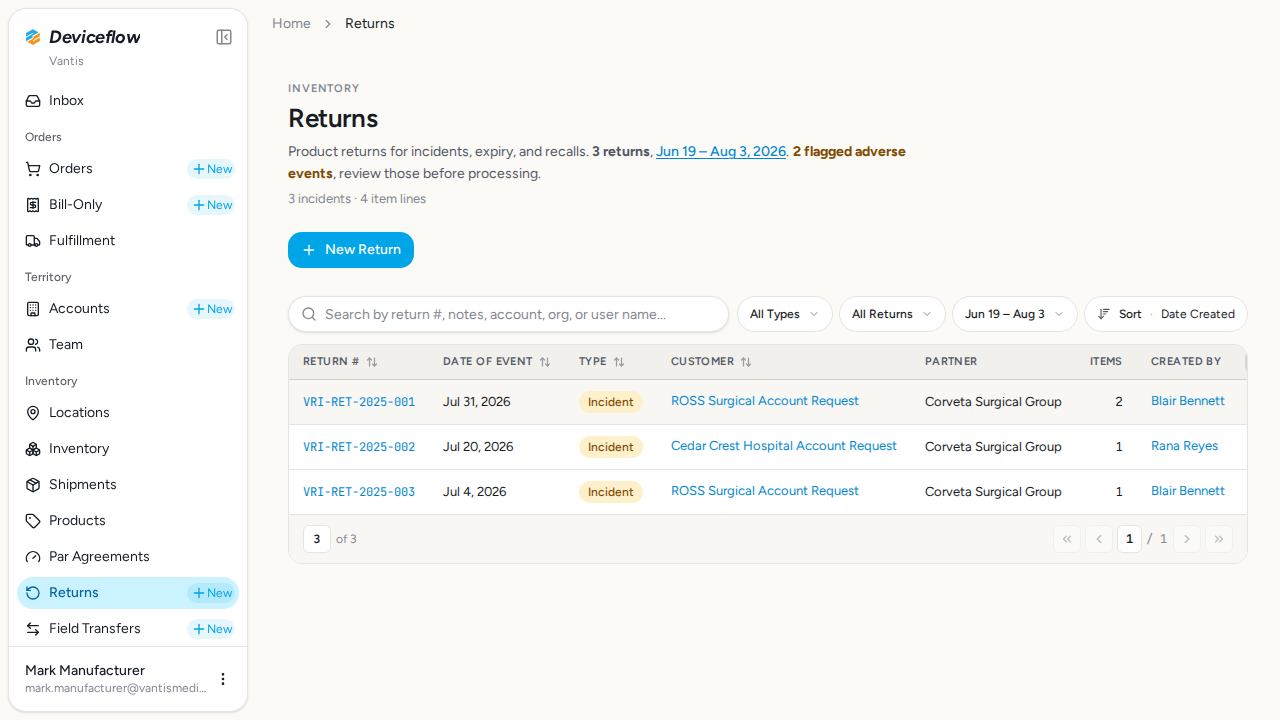
Task: Open ROSS Surgical Account Request for Jul 31 row
Action: (x=765, y=401)
